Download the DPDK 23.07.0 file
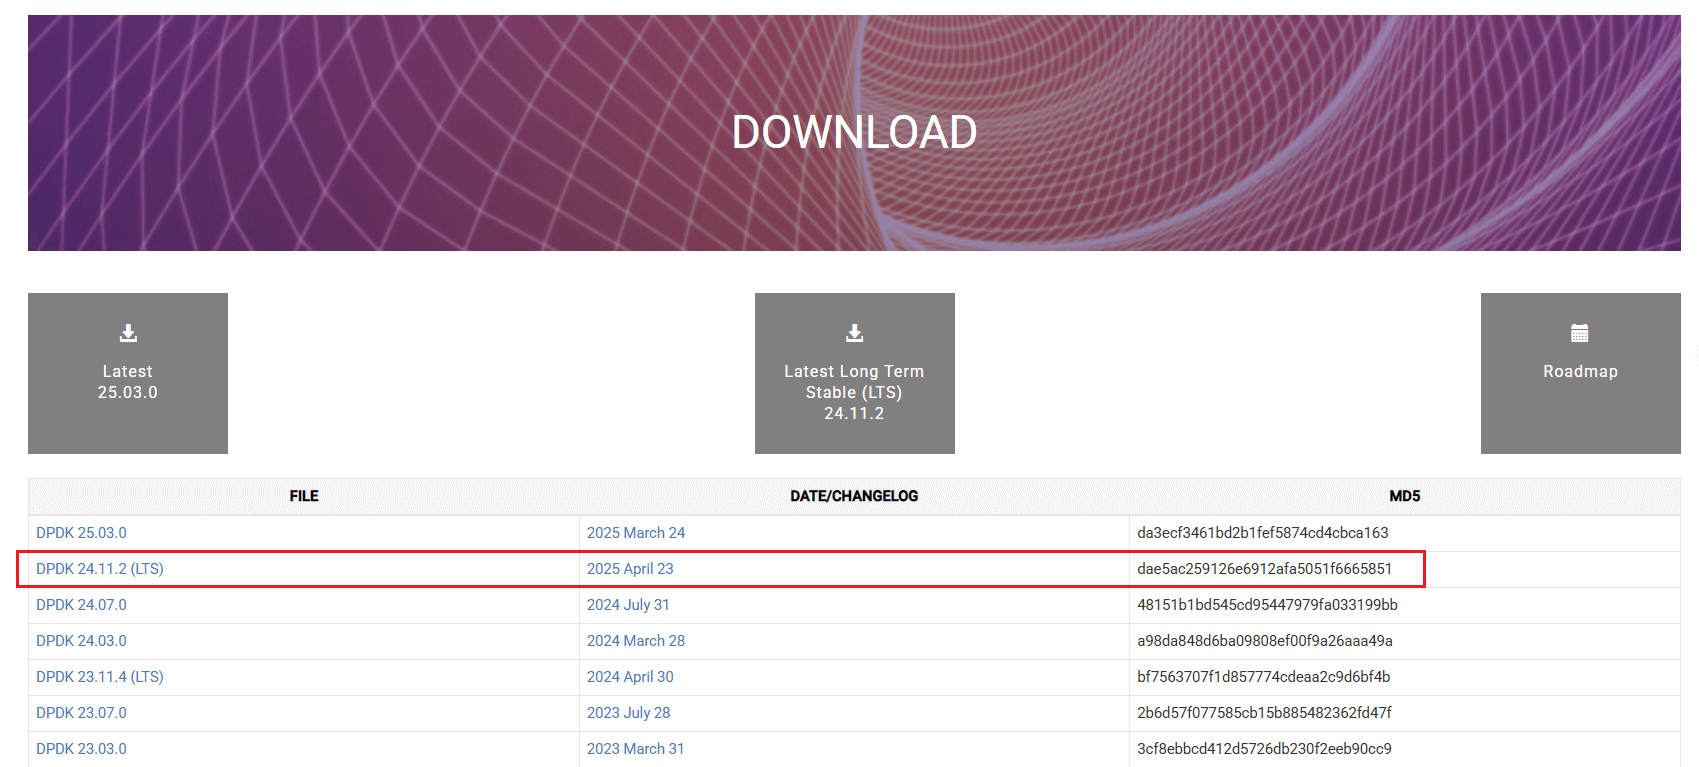1699x767 pixels. [x=81, y=713]
